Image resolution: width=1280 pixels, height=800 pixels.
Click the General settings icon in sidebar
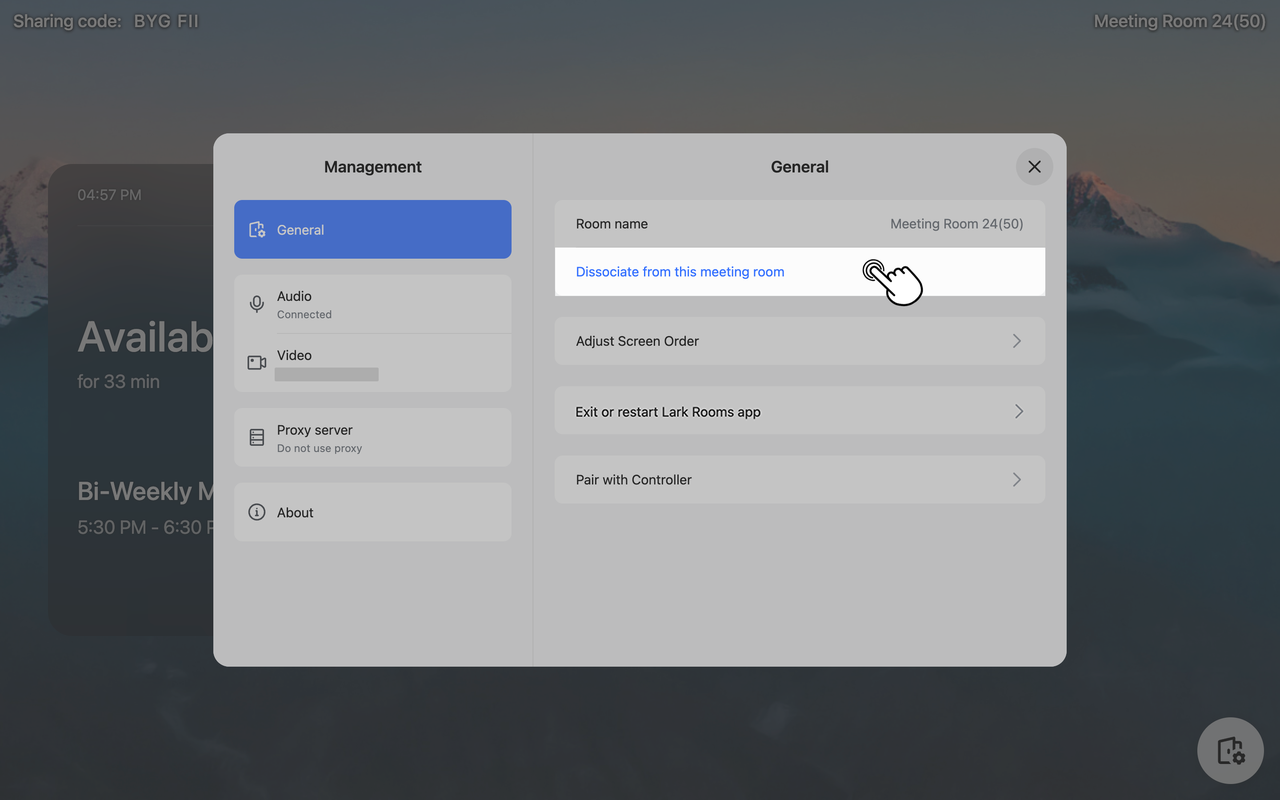coord(257,230)
